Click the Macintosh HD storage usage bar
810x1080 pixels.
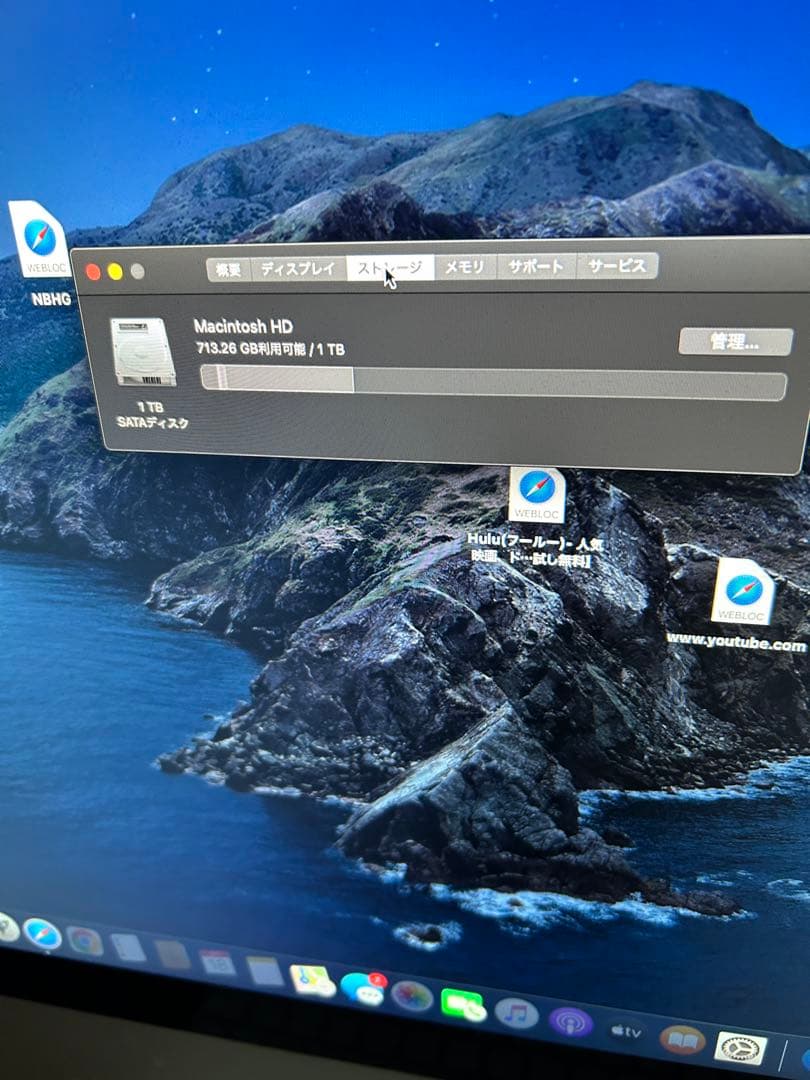(492, 382)
